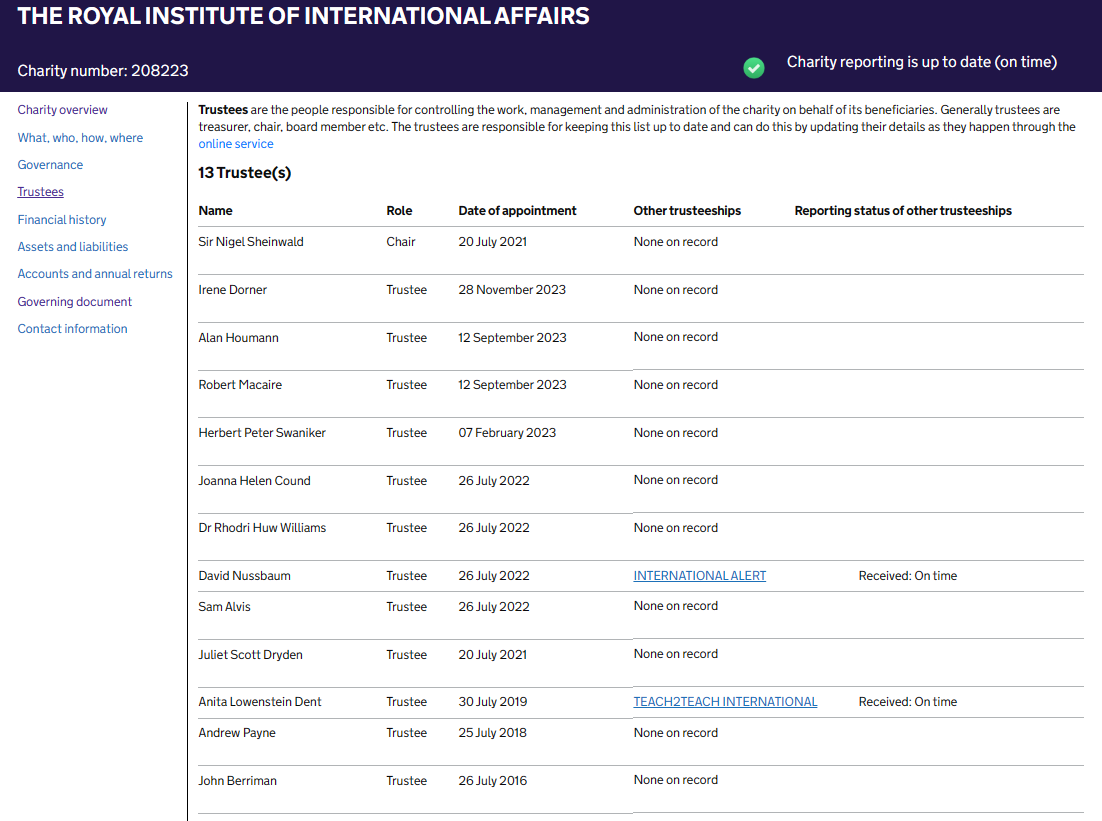Image resolution: width=1102 pixels, height=821 pixels.
Task: Click the green reporting status checkmark icon
Action: click(x=754, y=67)
